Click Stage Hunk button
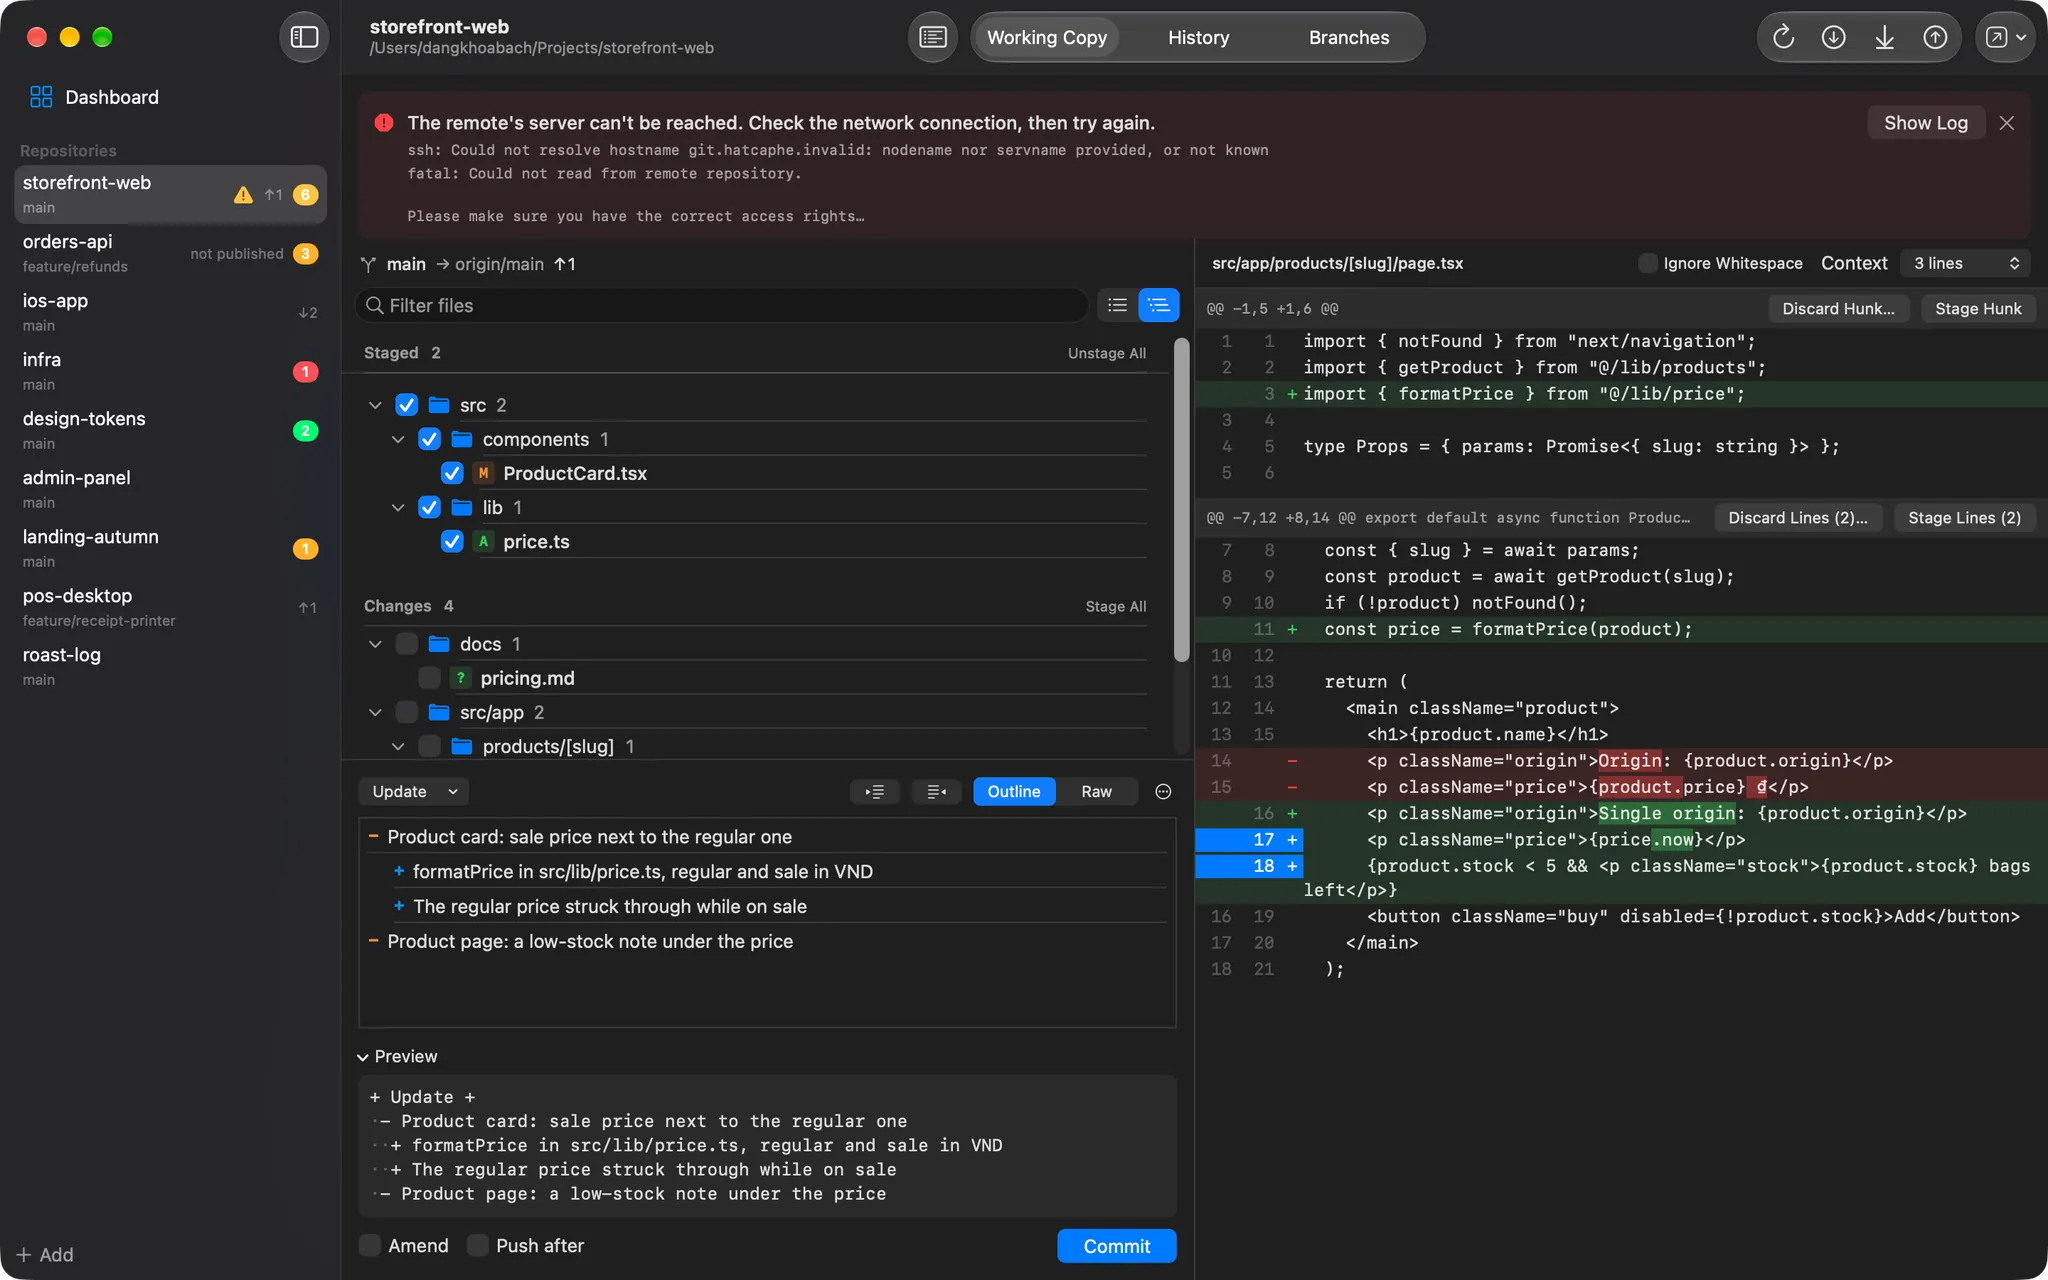The width and height of the screenshot is (2048, 1280). point(1977,308)
